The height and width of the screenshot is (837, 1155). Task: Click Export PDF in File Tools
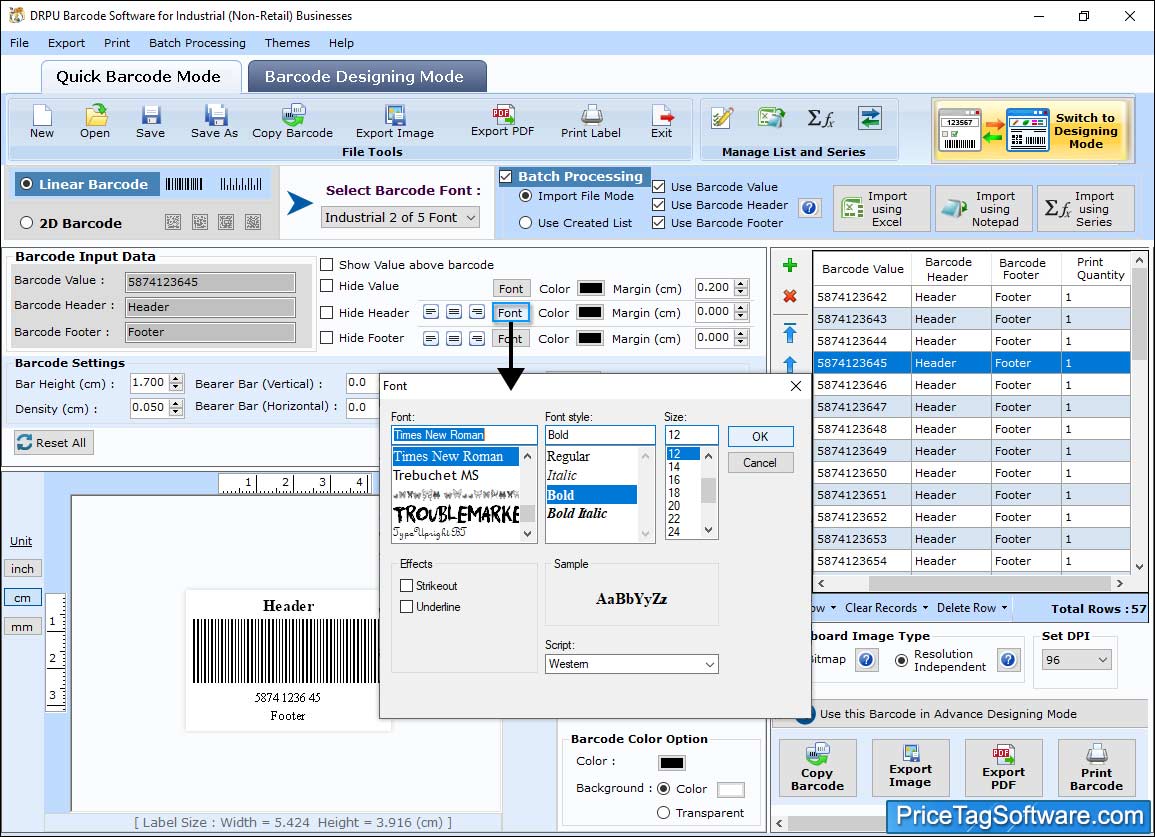click(x=502, y=121)
